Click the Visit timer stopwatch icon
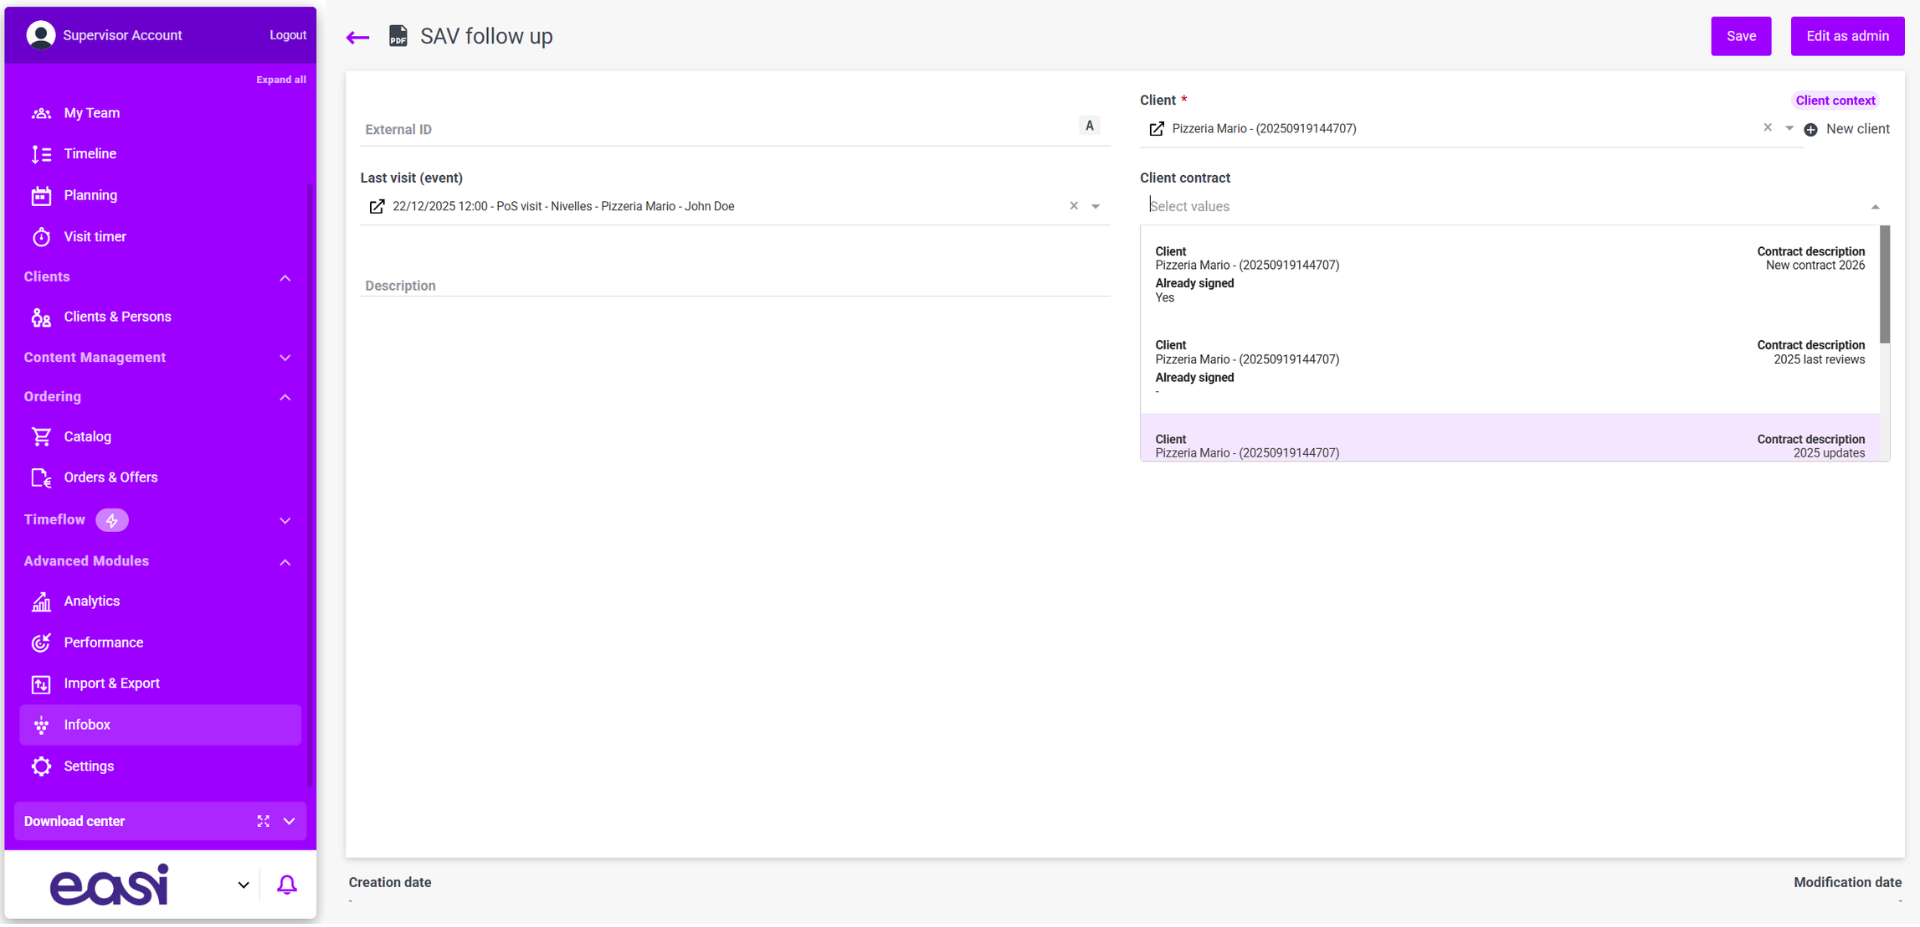Screen dimensions: 1920x927 41,236
